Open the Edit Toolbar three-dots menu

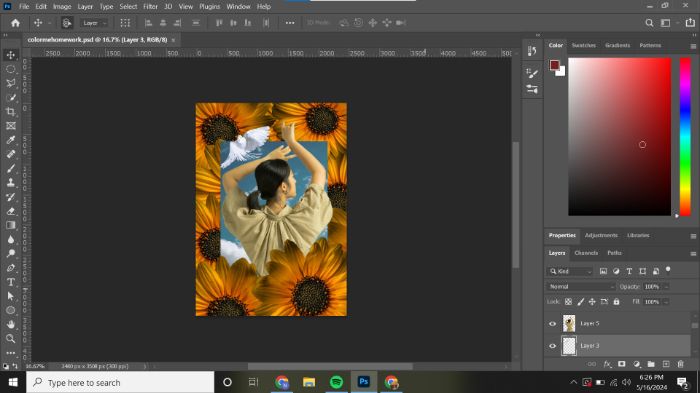click(x=11, y=352)
